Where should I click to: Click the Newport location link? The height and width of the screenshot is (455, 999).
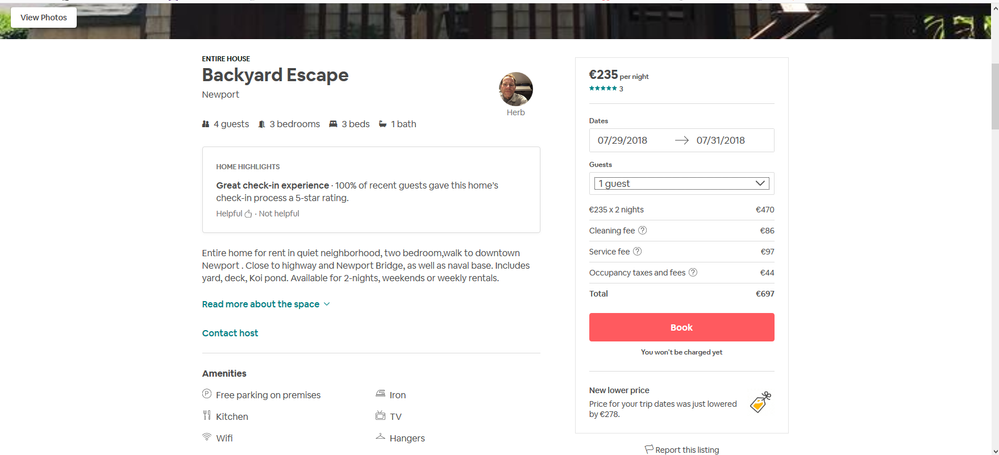pos(221,95)
